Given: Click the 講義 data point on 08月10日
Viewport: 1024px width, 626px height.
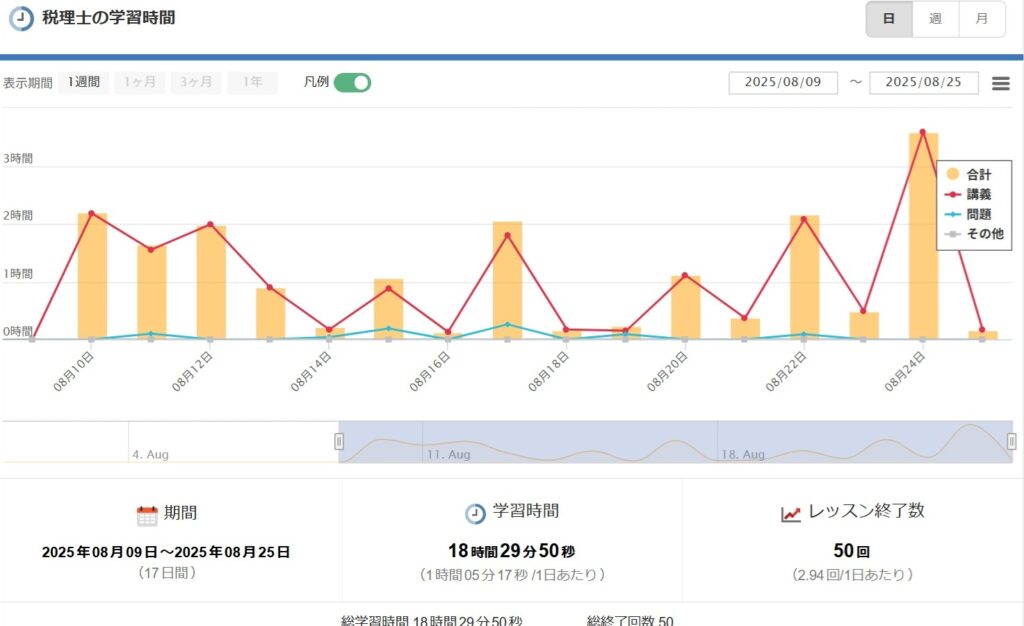Looking at the screenshot, I should (x=91, y=213).
